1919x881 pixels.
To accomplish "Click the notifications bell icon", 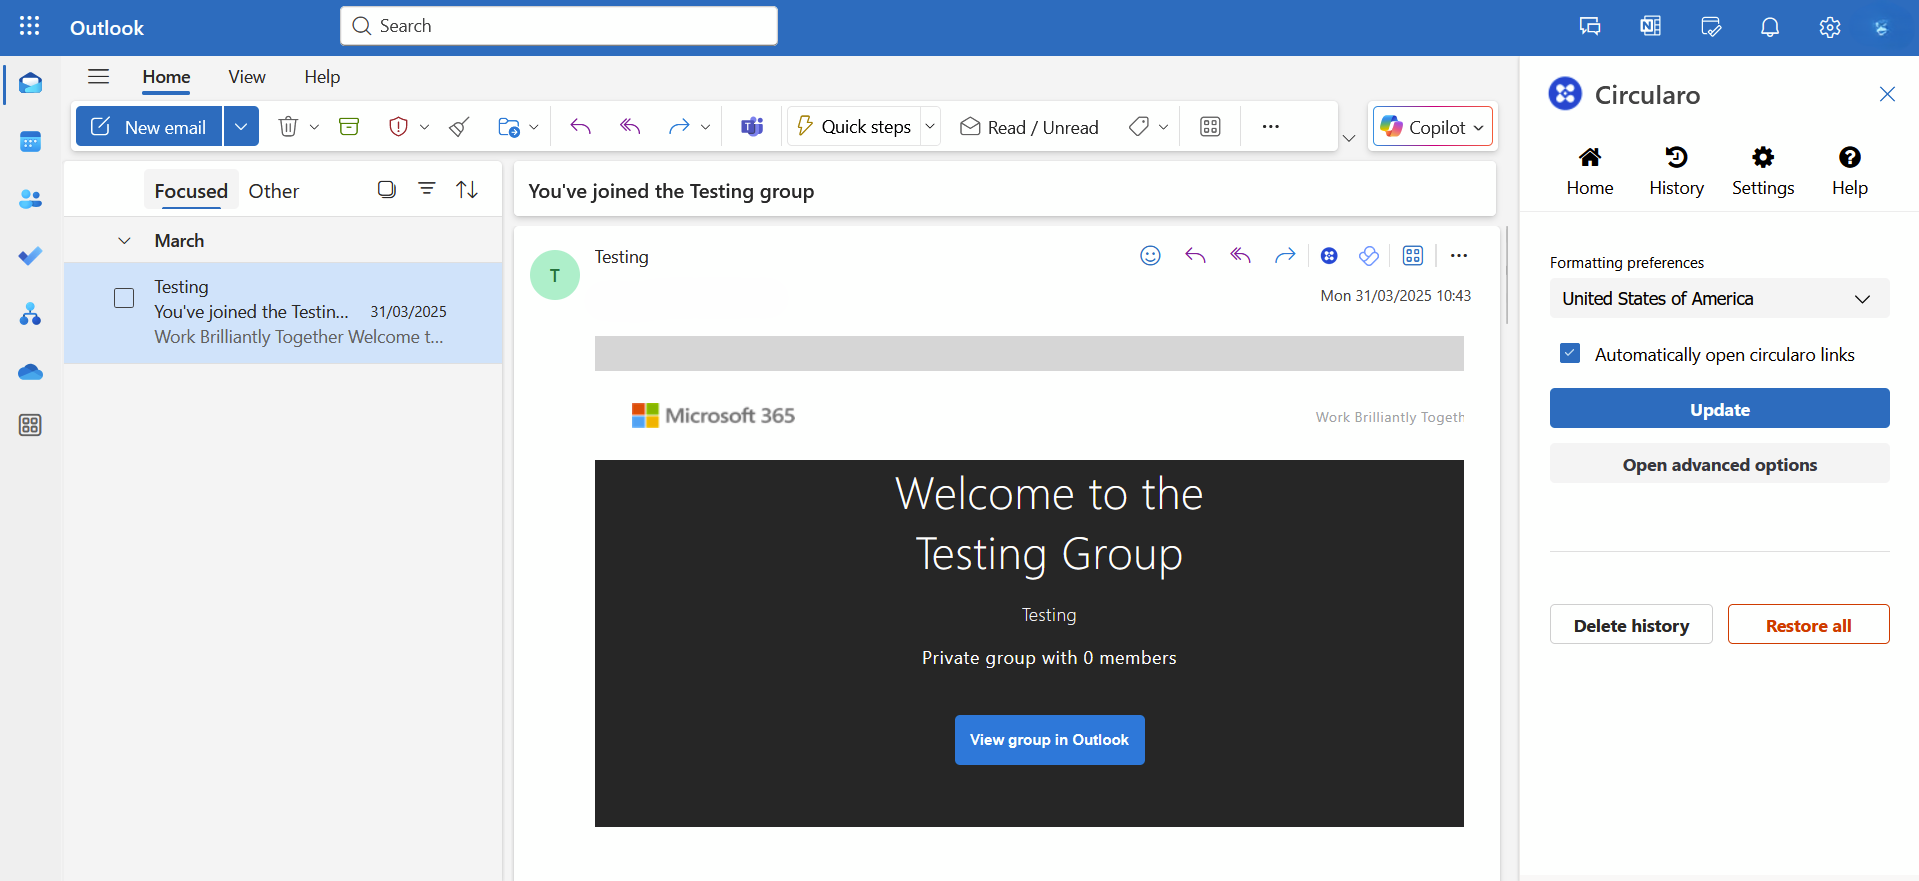I will tap(1769, 27).
